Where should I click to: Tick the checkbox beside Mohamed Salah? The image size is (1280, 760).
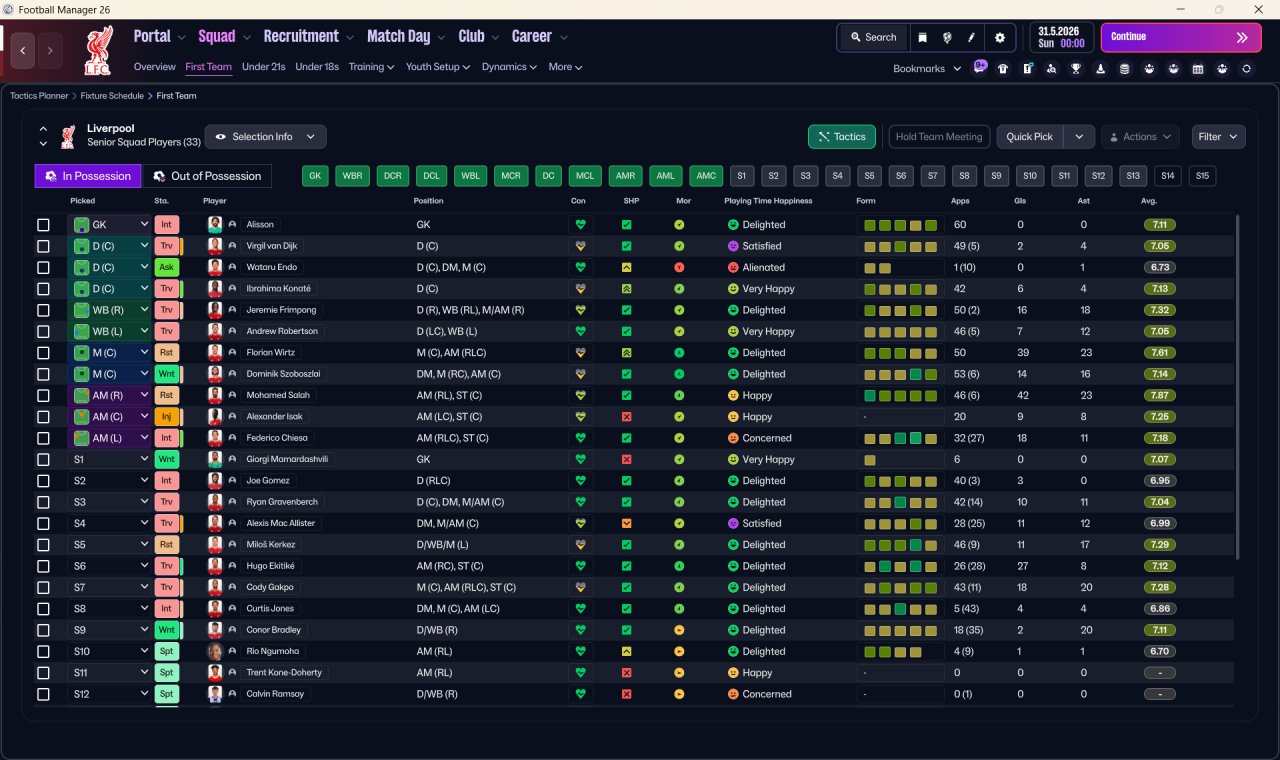43,395
